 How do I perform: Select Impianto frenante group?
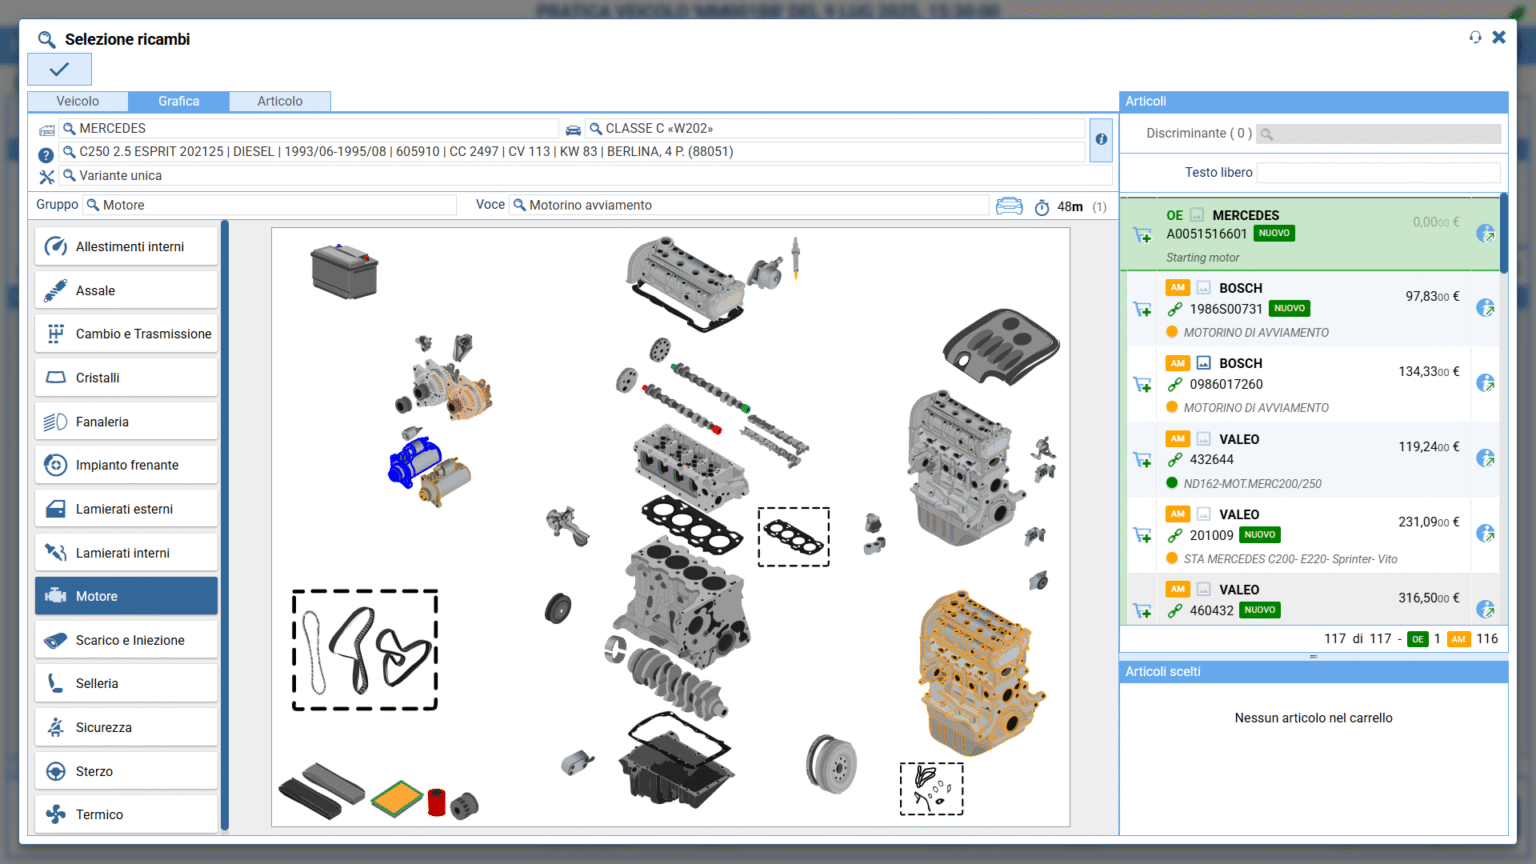[126, 465]
